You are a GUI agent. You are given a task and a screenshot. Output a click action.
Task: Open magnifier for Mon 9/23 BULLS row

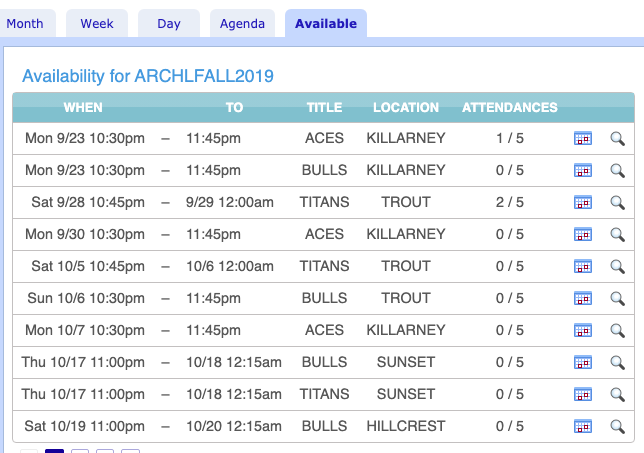pos(617,171)
